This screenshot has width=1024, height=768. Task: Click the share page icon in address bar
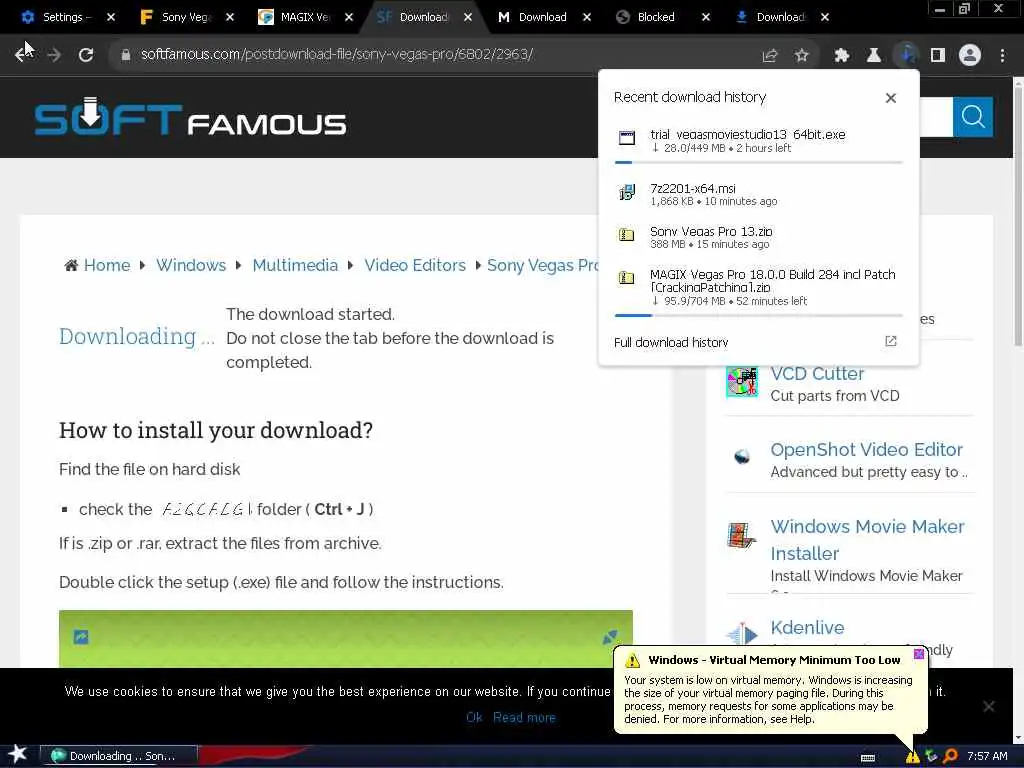coord(770,56)
